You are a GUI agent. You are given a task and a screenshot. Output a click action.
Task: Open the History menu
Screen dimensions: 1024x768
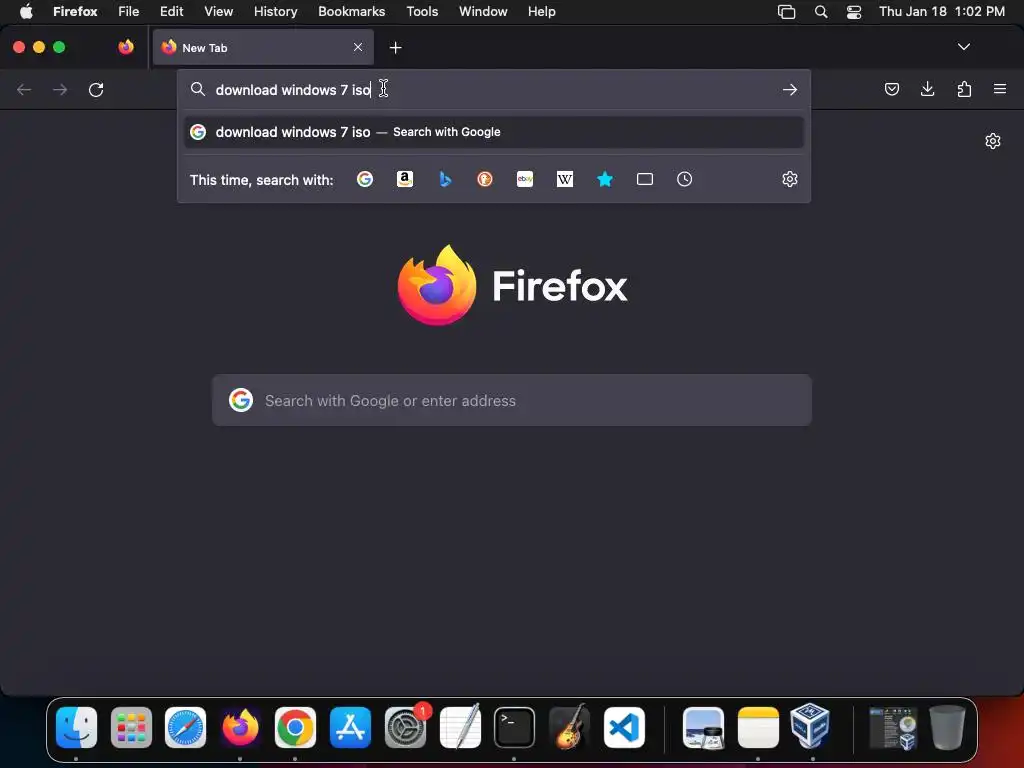276,11
